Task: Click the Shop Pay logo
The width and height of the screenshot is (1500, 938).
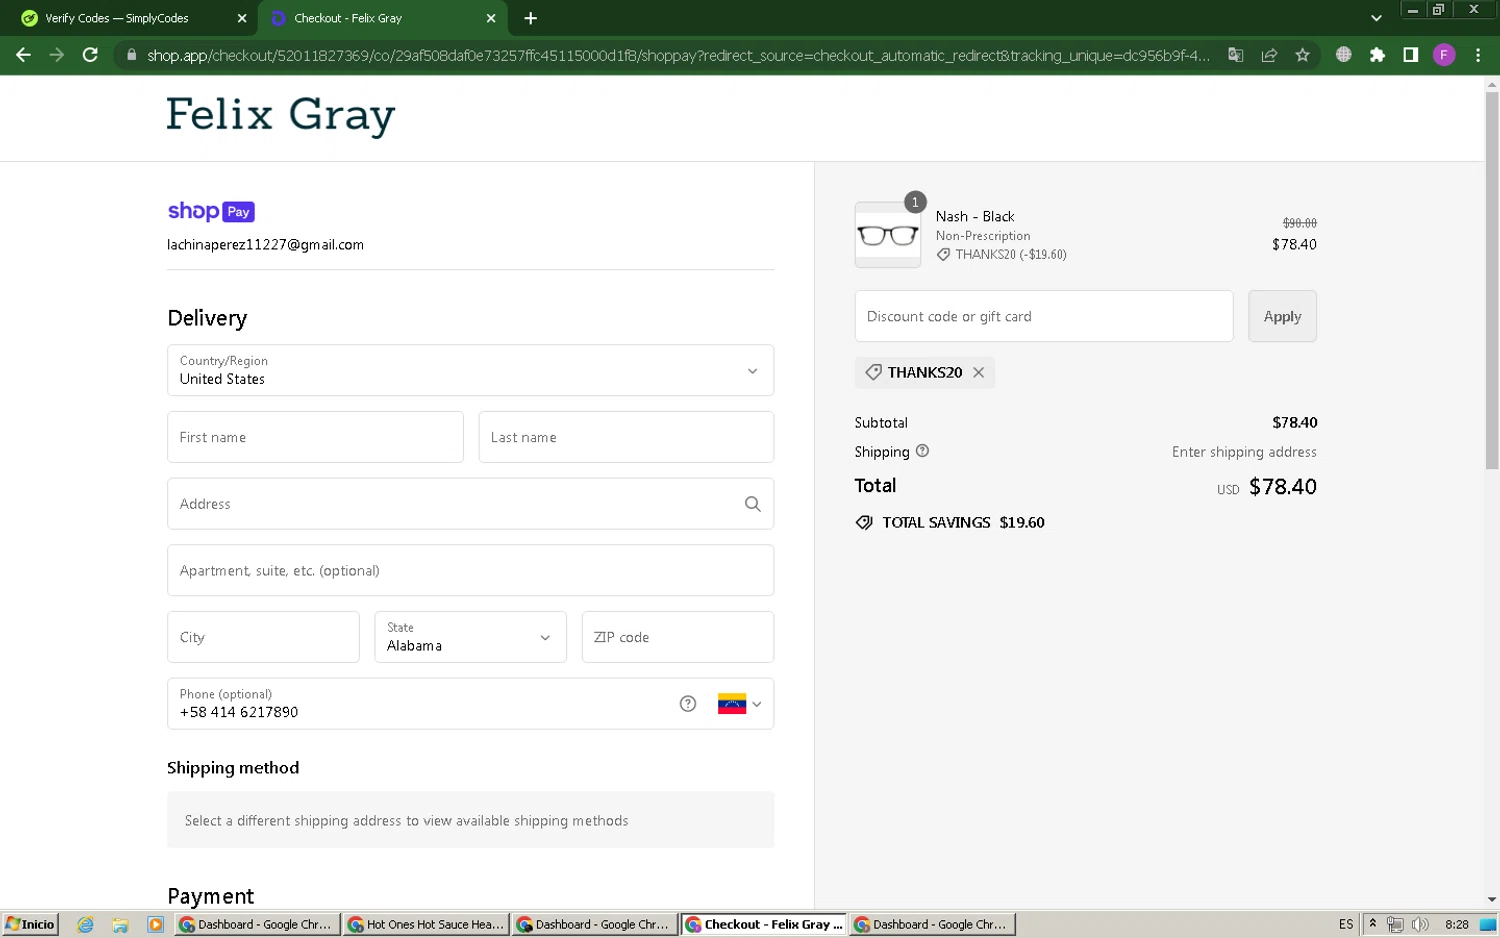Action: click(x=211, y=211)
